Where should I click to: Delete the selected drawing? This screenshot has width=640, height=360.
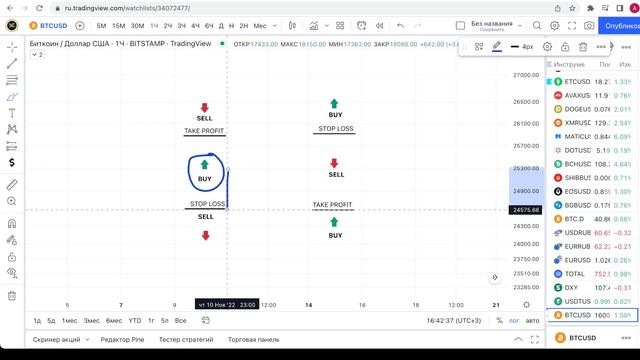click(583, 47)
